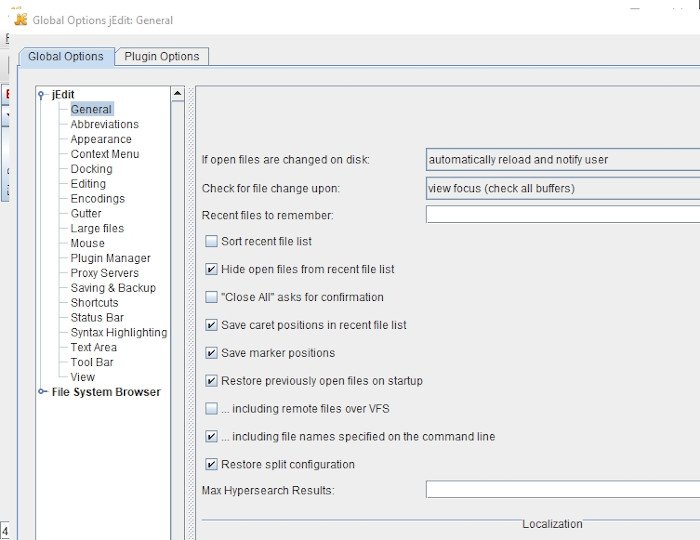Screen dimensions: 700x540
Task: Focus the Recent files to remember field
Action: [563, 214]
